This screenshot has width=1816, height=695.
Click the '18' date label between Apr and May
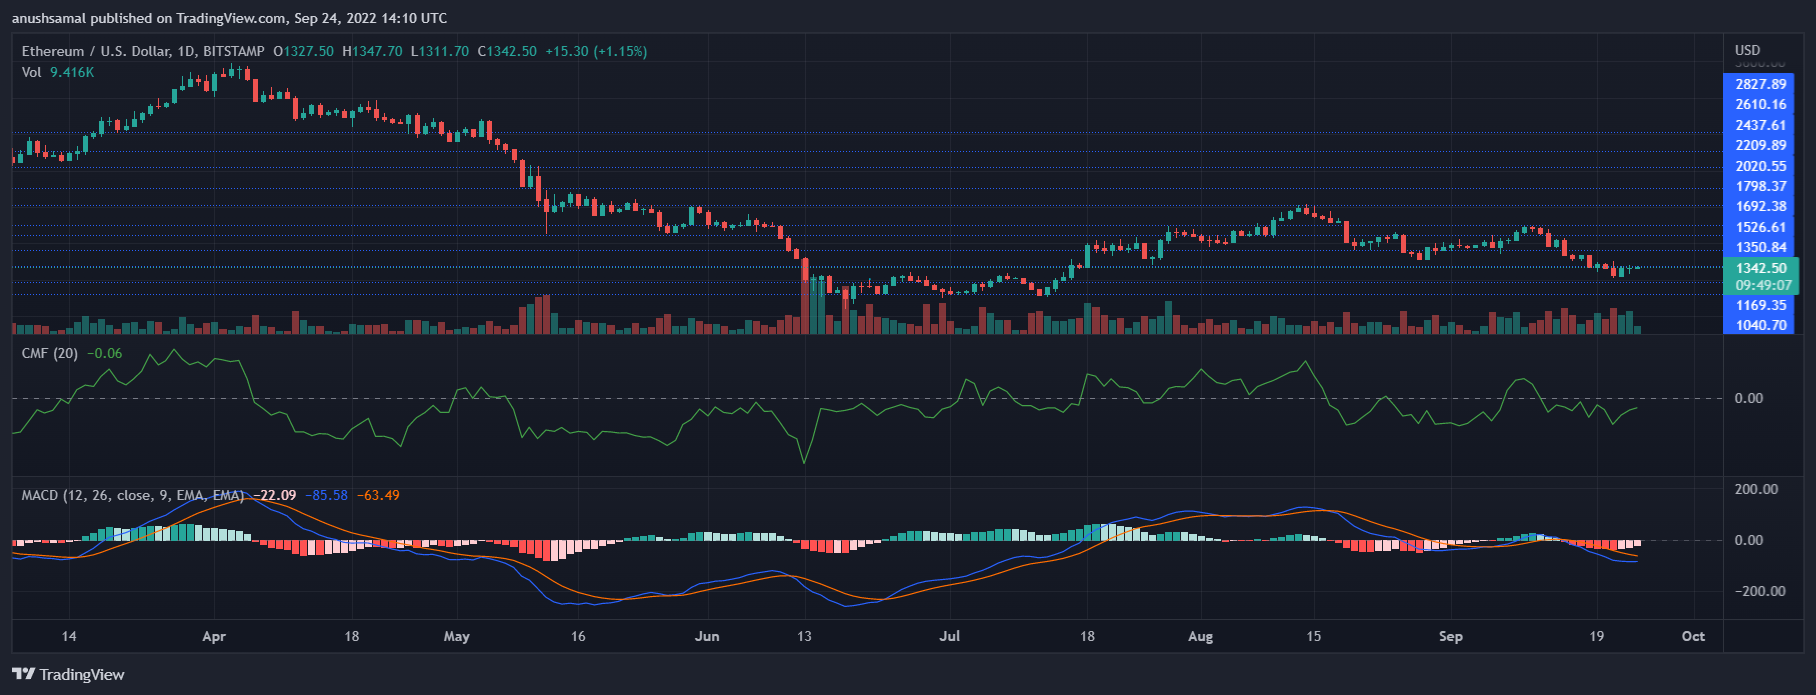pyautogui.click(x=351, y=636)
